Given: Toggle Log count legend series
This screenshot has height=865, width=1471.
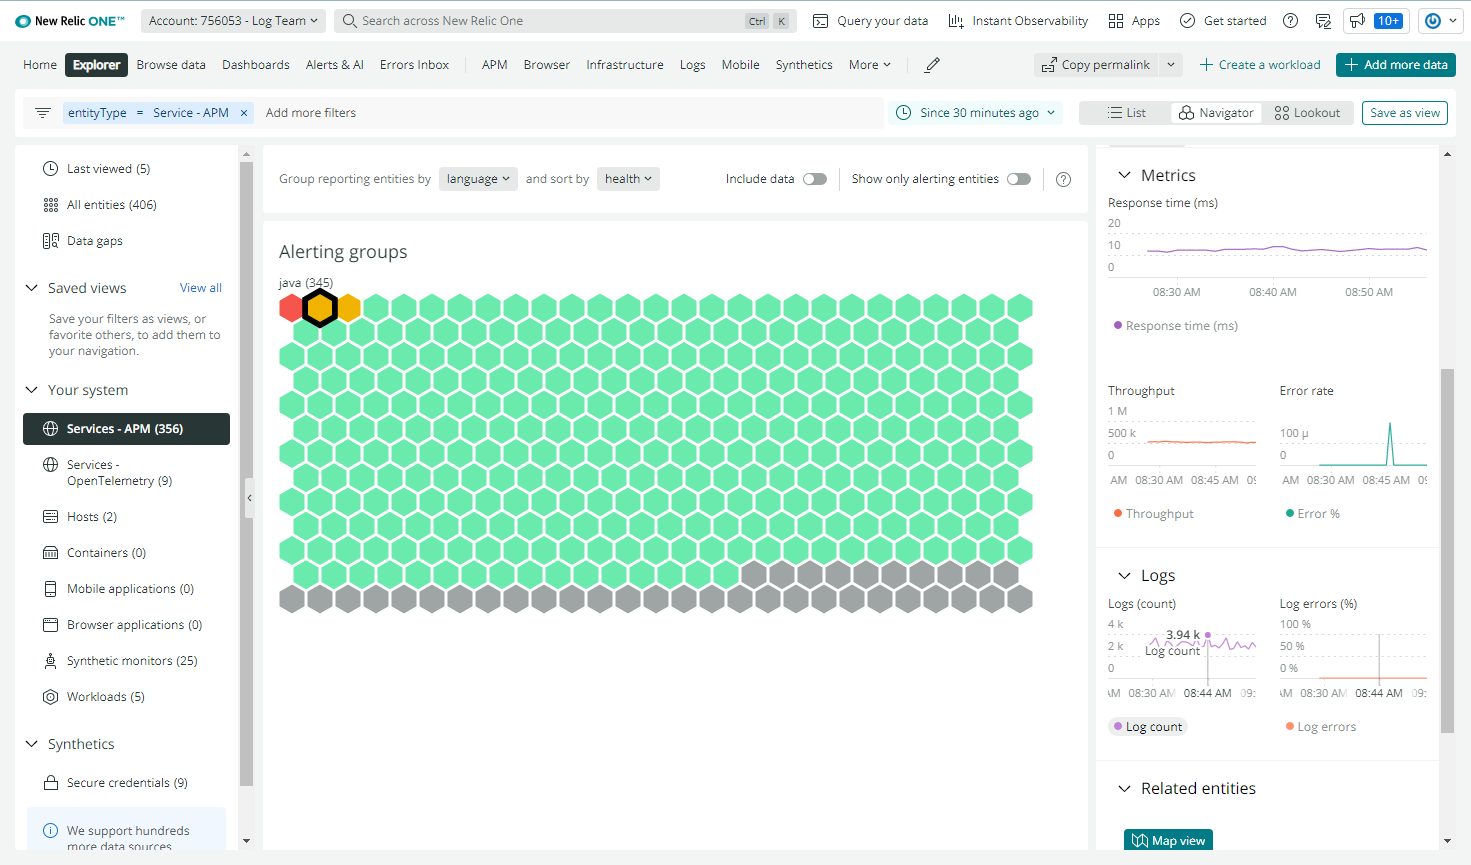Looking at the screenshot, I should 1148,727.
